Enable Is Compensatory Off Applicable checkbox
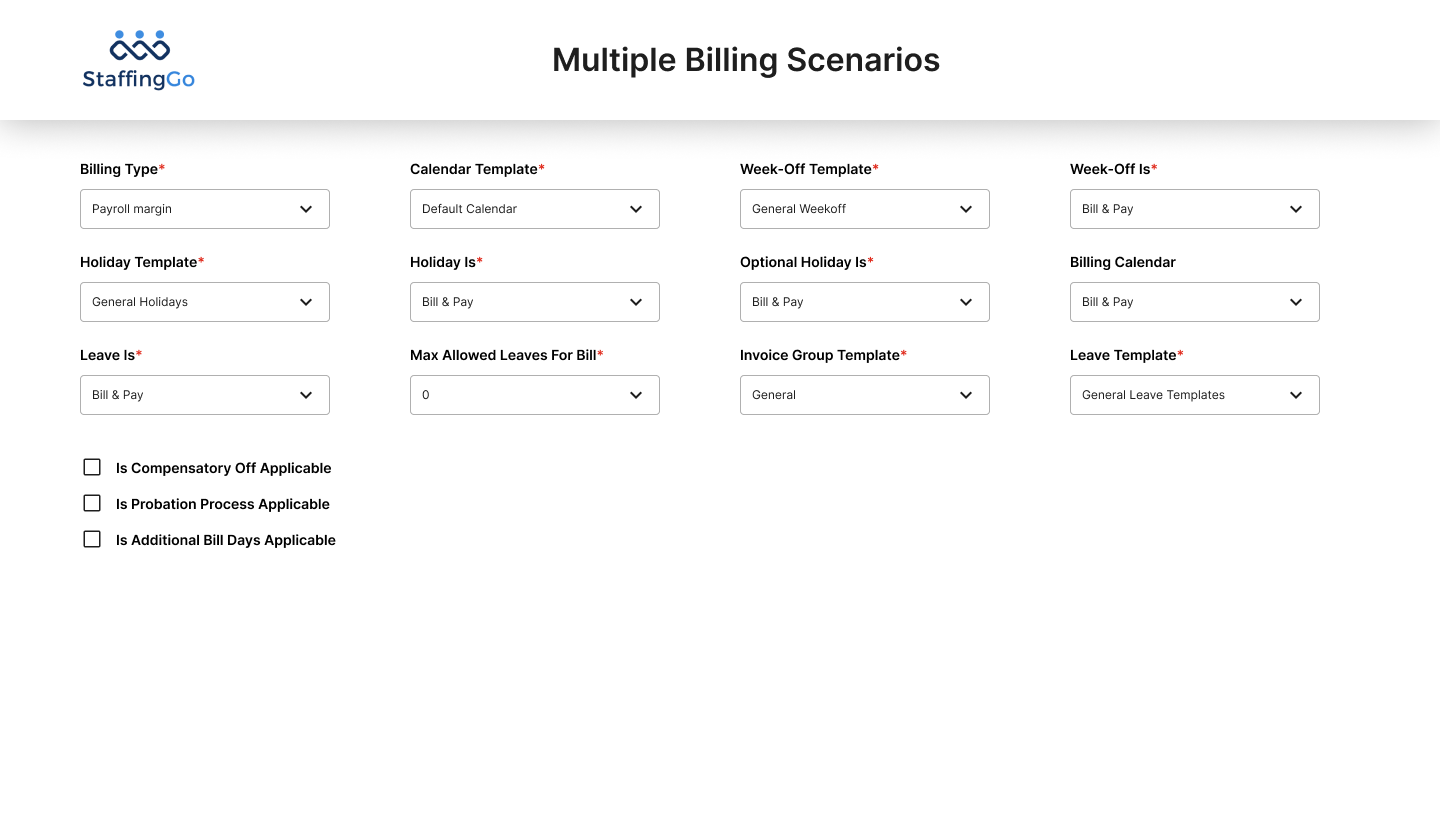Viewport: 1440px width, 835px height. point(92,467)
